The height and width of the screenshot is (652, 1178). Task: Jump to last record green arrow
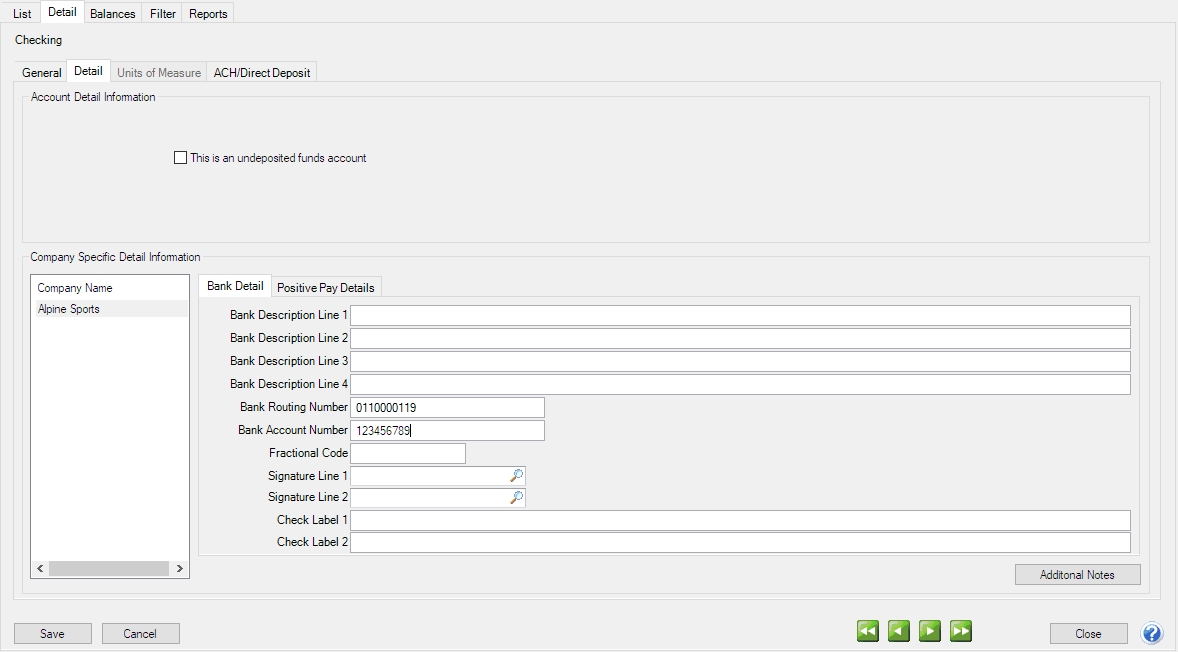[961, 631]
